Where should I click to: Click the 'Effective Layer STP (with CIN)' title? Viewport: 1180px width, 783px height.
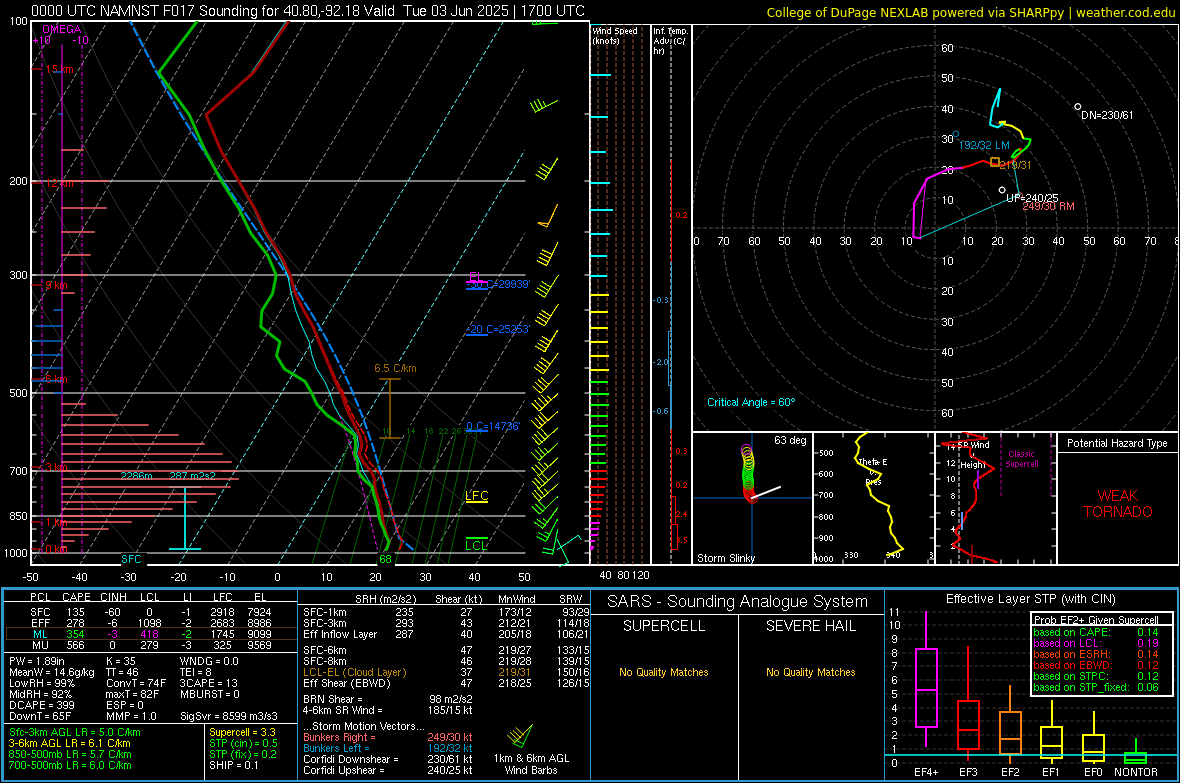tap(1030, 599)
